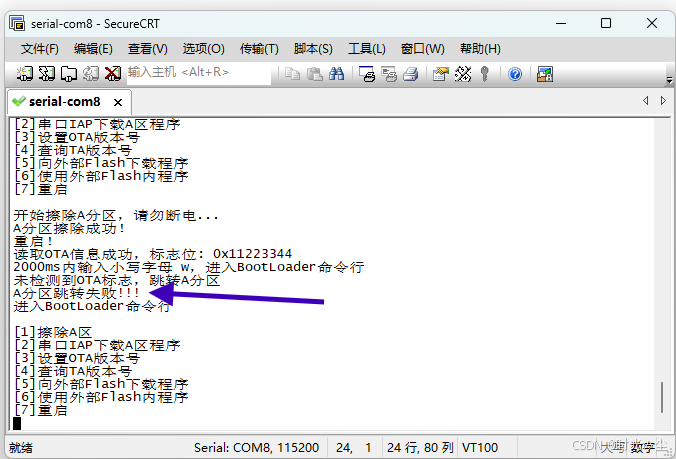Open the 传输(T) menu
Image resolution: width=676 pixels, height=459 pixels.
259,49
